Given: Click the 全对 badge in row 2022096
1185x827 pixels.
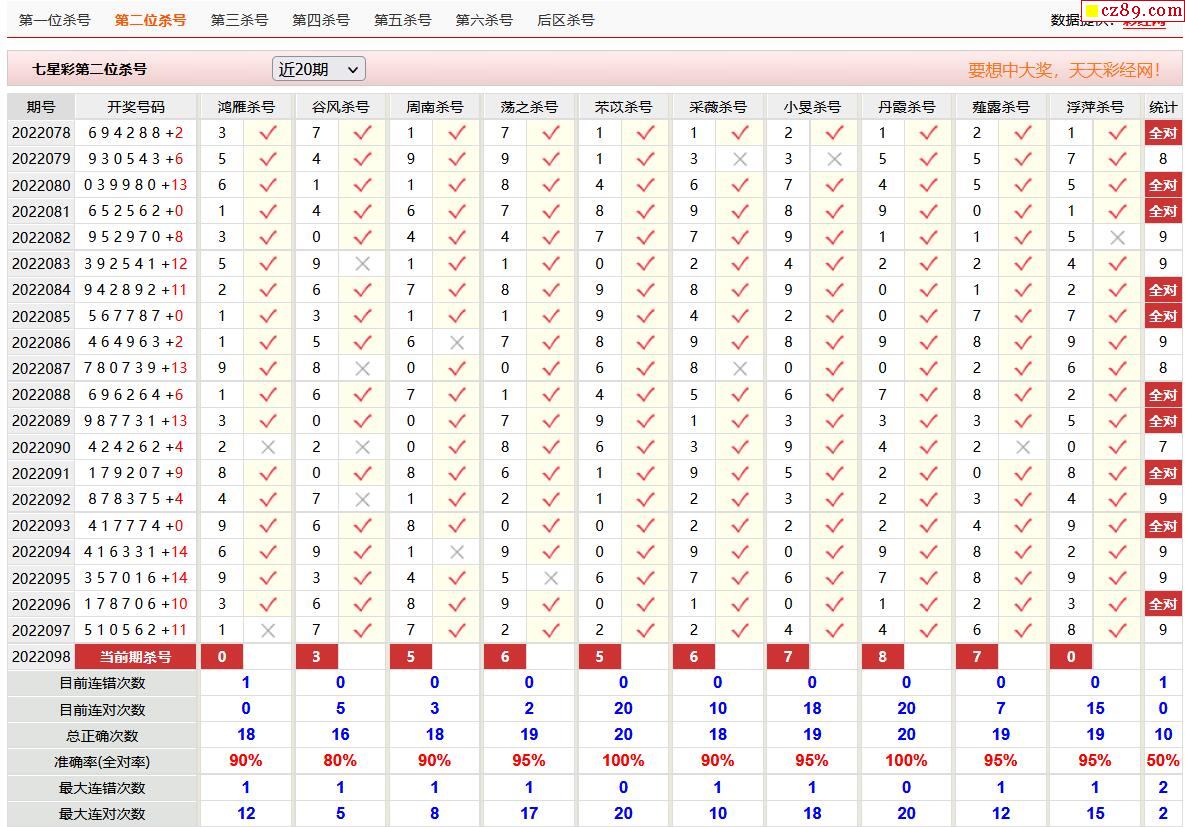Looking at the screenshot, I should click(x=1163, y=604).
